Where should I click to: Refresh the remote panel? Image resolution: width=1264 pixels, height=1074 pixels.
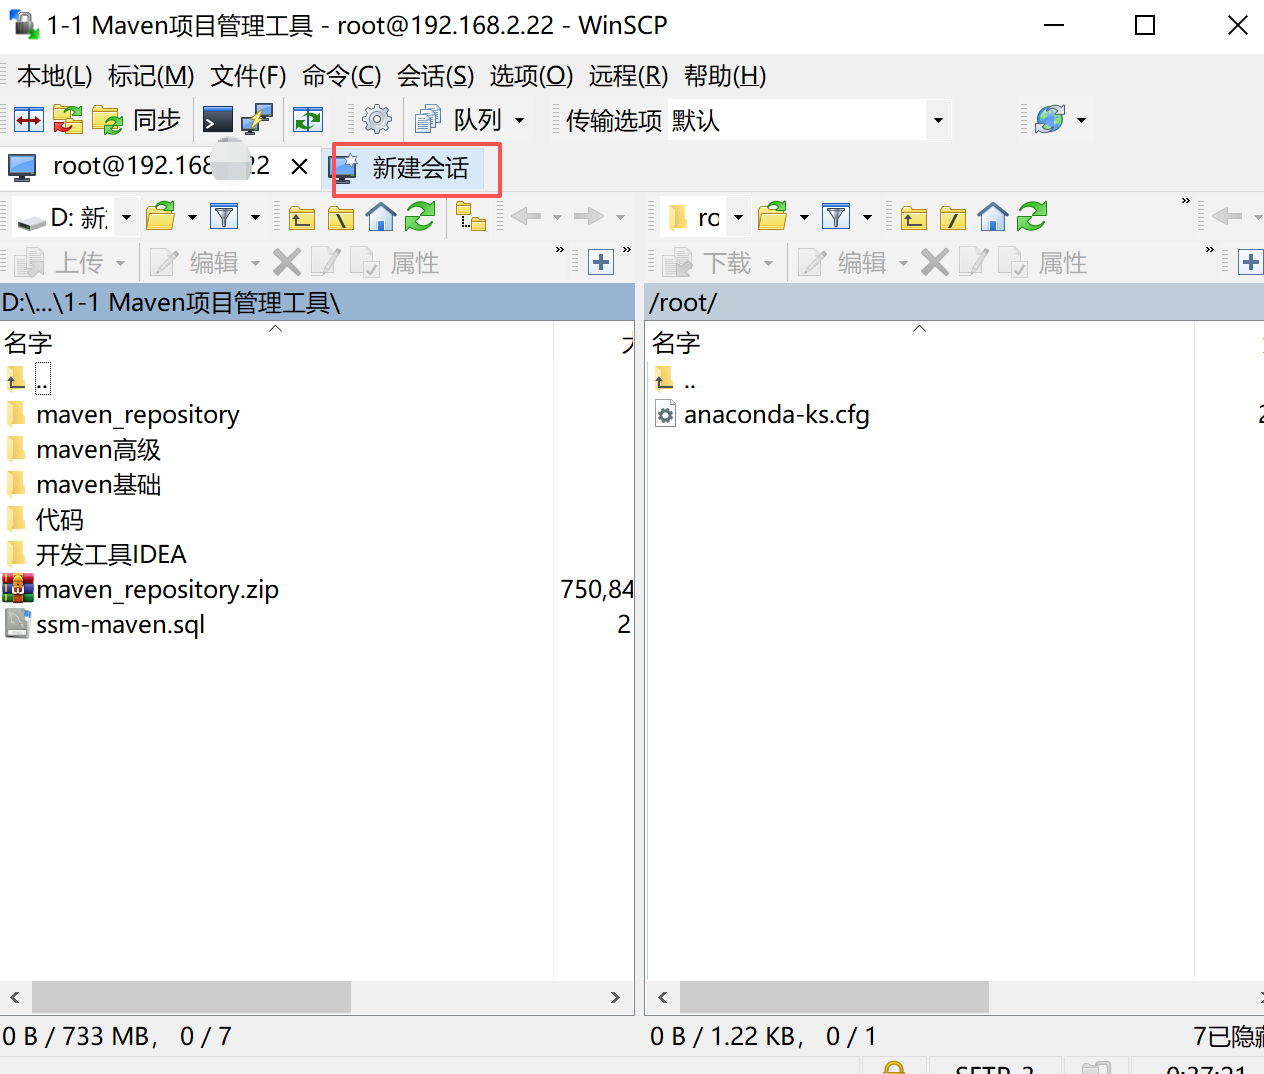[x=1032, y=216]
